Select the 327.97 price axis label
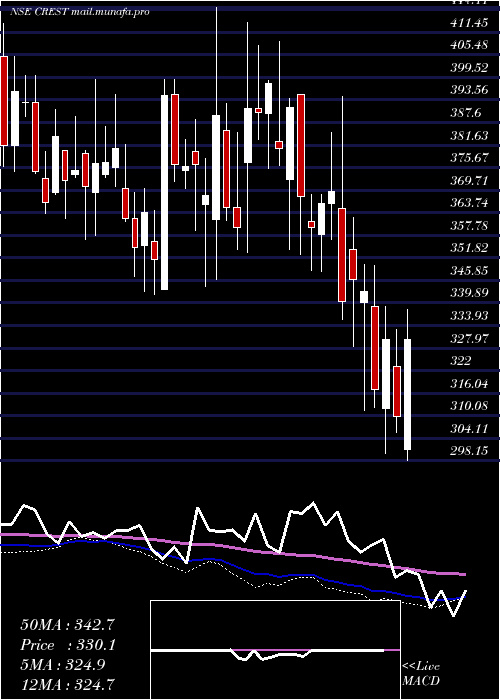500x700 pixels. pos(469,338)
